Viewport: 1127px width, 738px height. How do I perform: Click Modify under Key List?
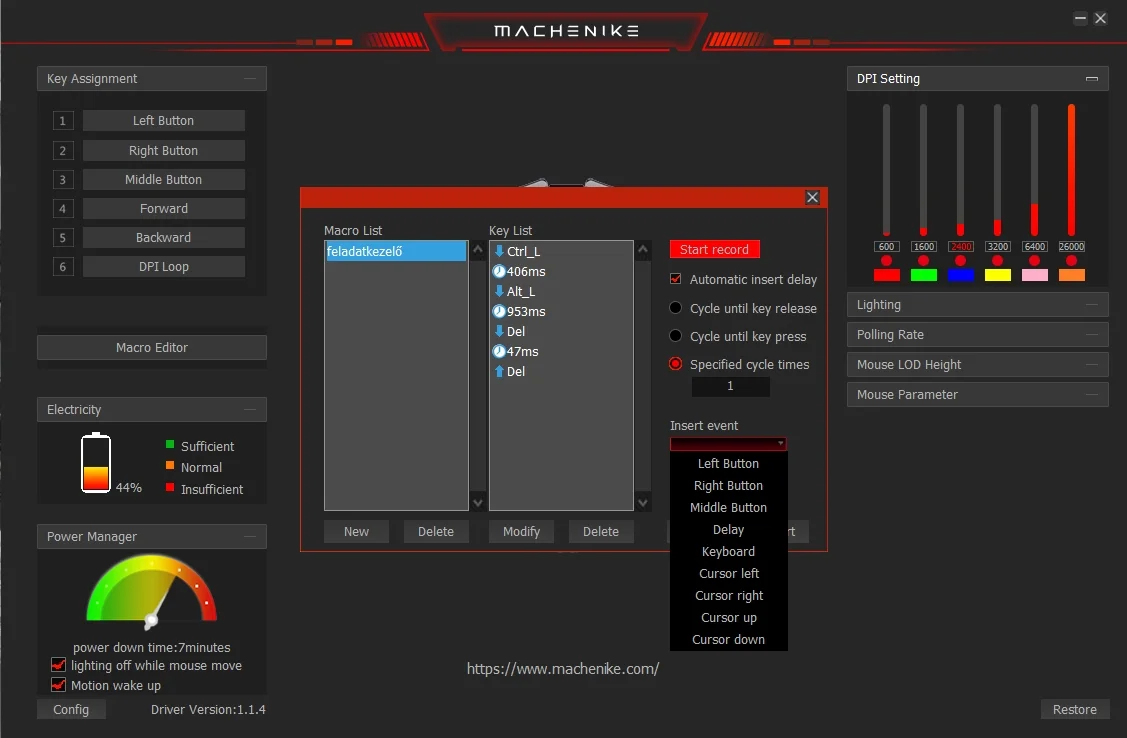pos(521,532)
